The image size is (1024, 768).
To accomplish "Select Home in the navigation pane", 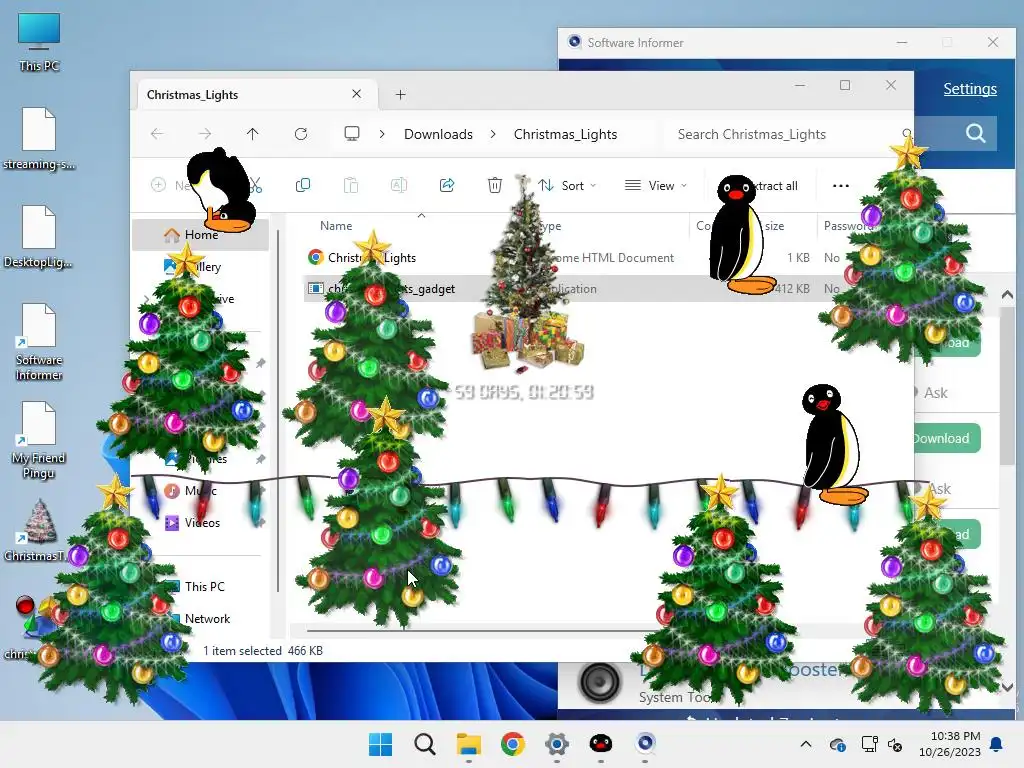I will coord(200,234).
